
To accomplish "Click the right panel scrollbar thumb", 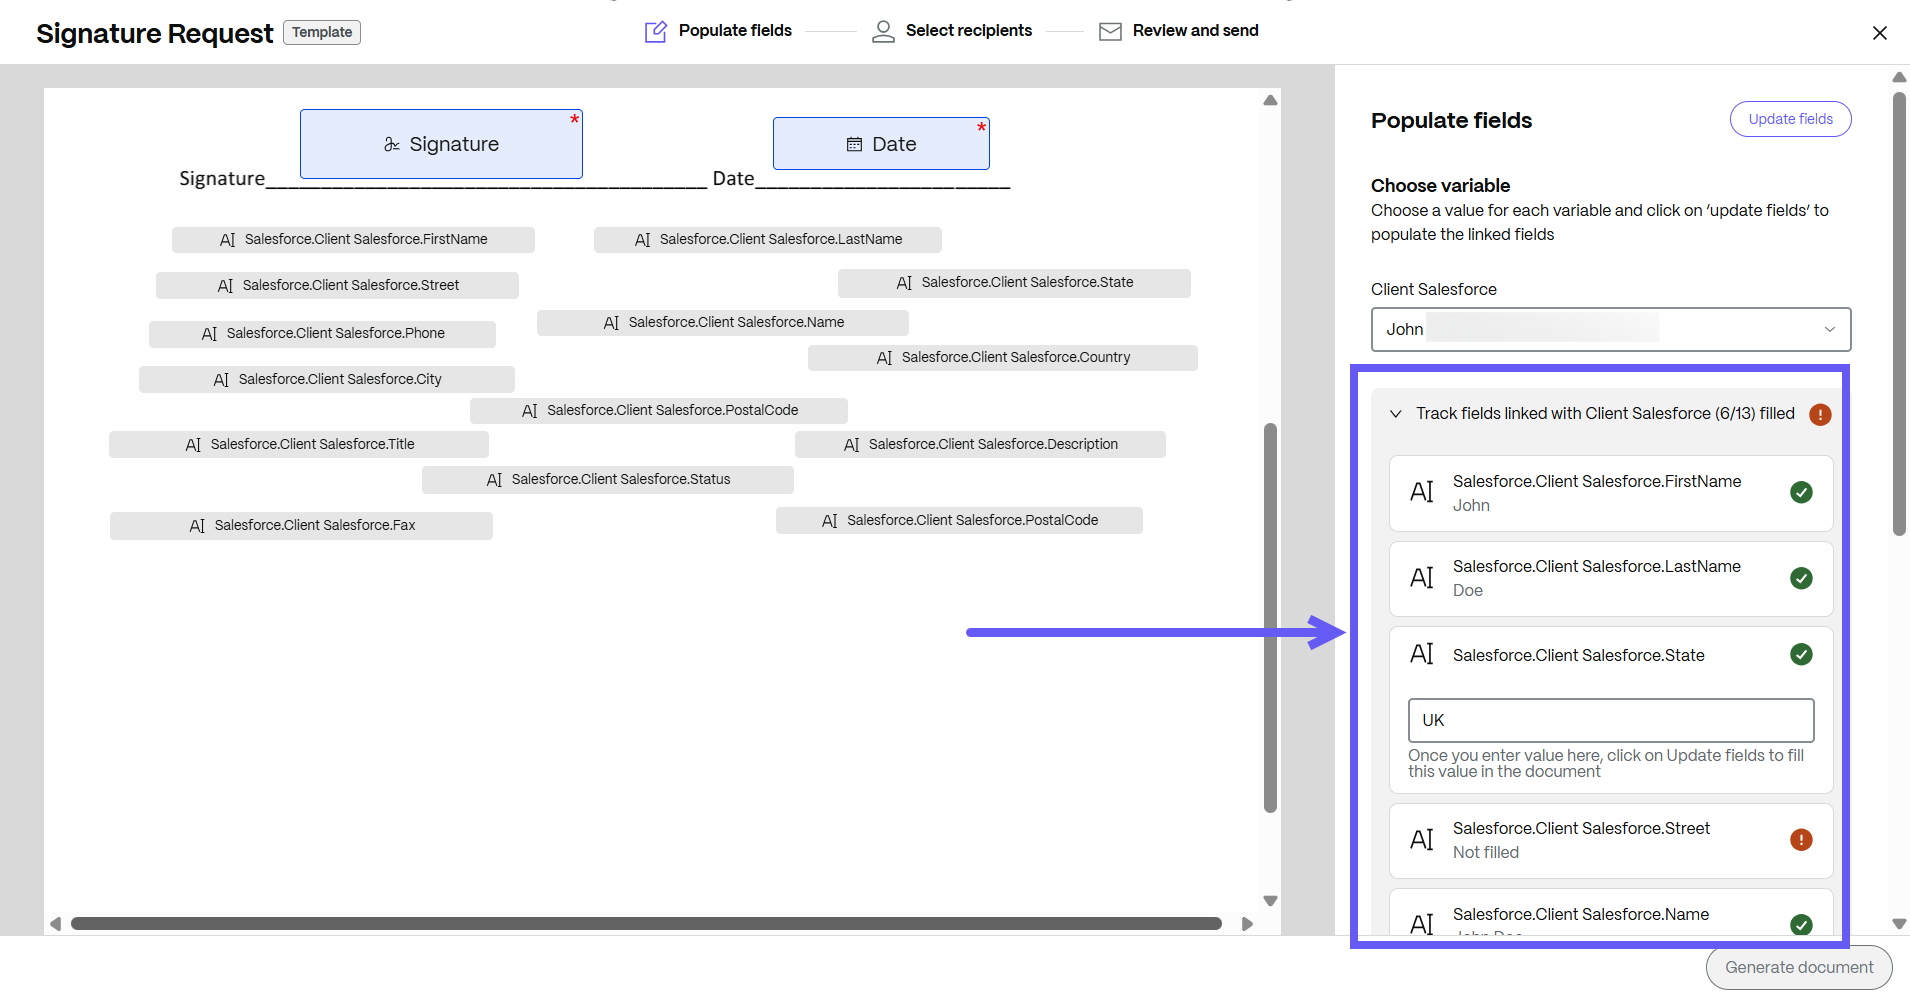I will click(x=1899, y=314).
